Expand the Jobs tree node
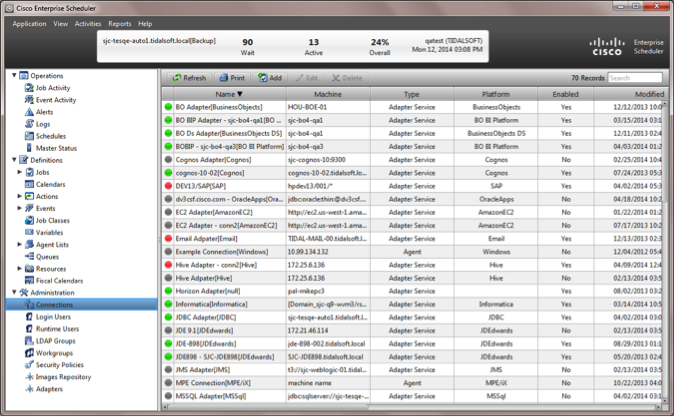The height and width of the screenshot is (417, 675). point(21,172)
